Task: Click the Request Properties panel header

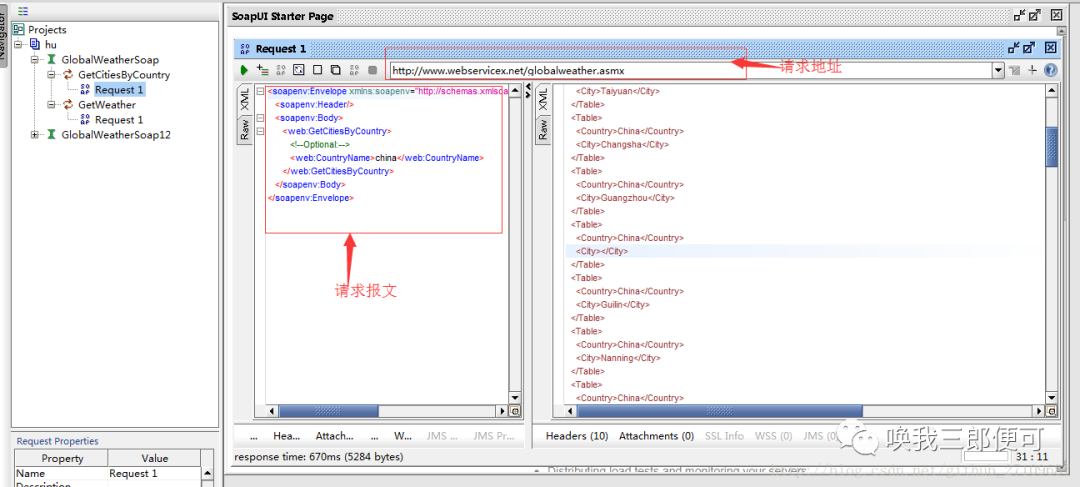Action: coord(57,441)
